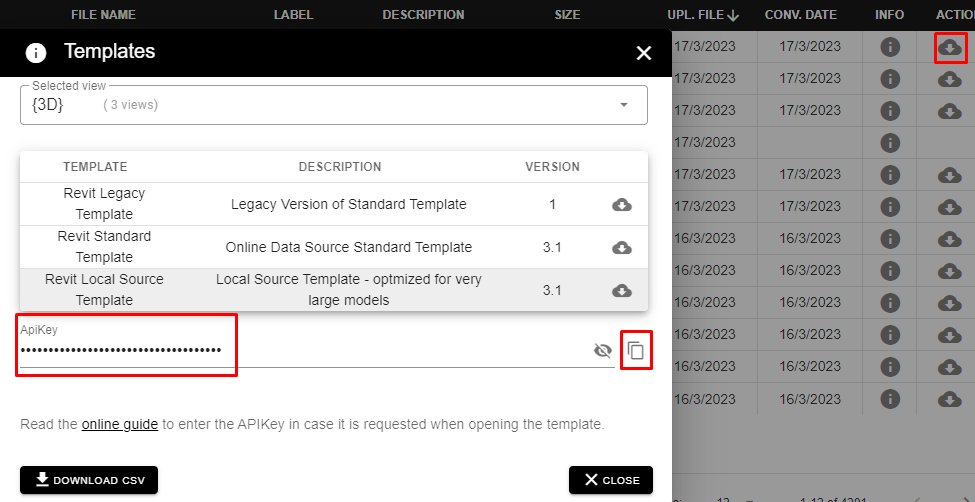Screen dimensions: 975x502
Task: Download the Revit Legacy Template
Action: (x=621, y=205)
